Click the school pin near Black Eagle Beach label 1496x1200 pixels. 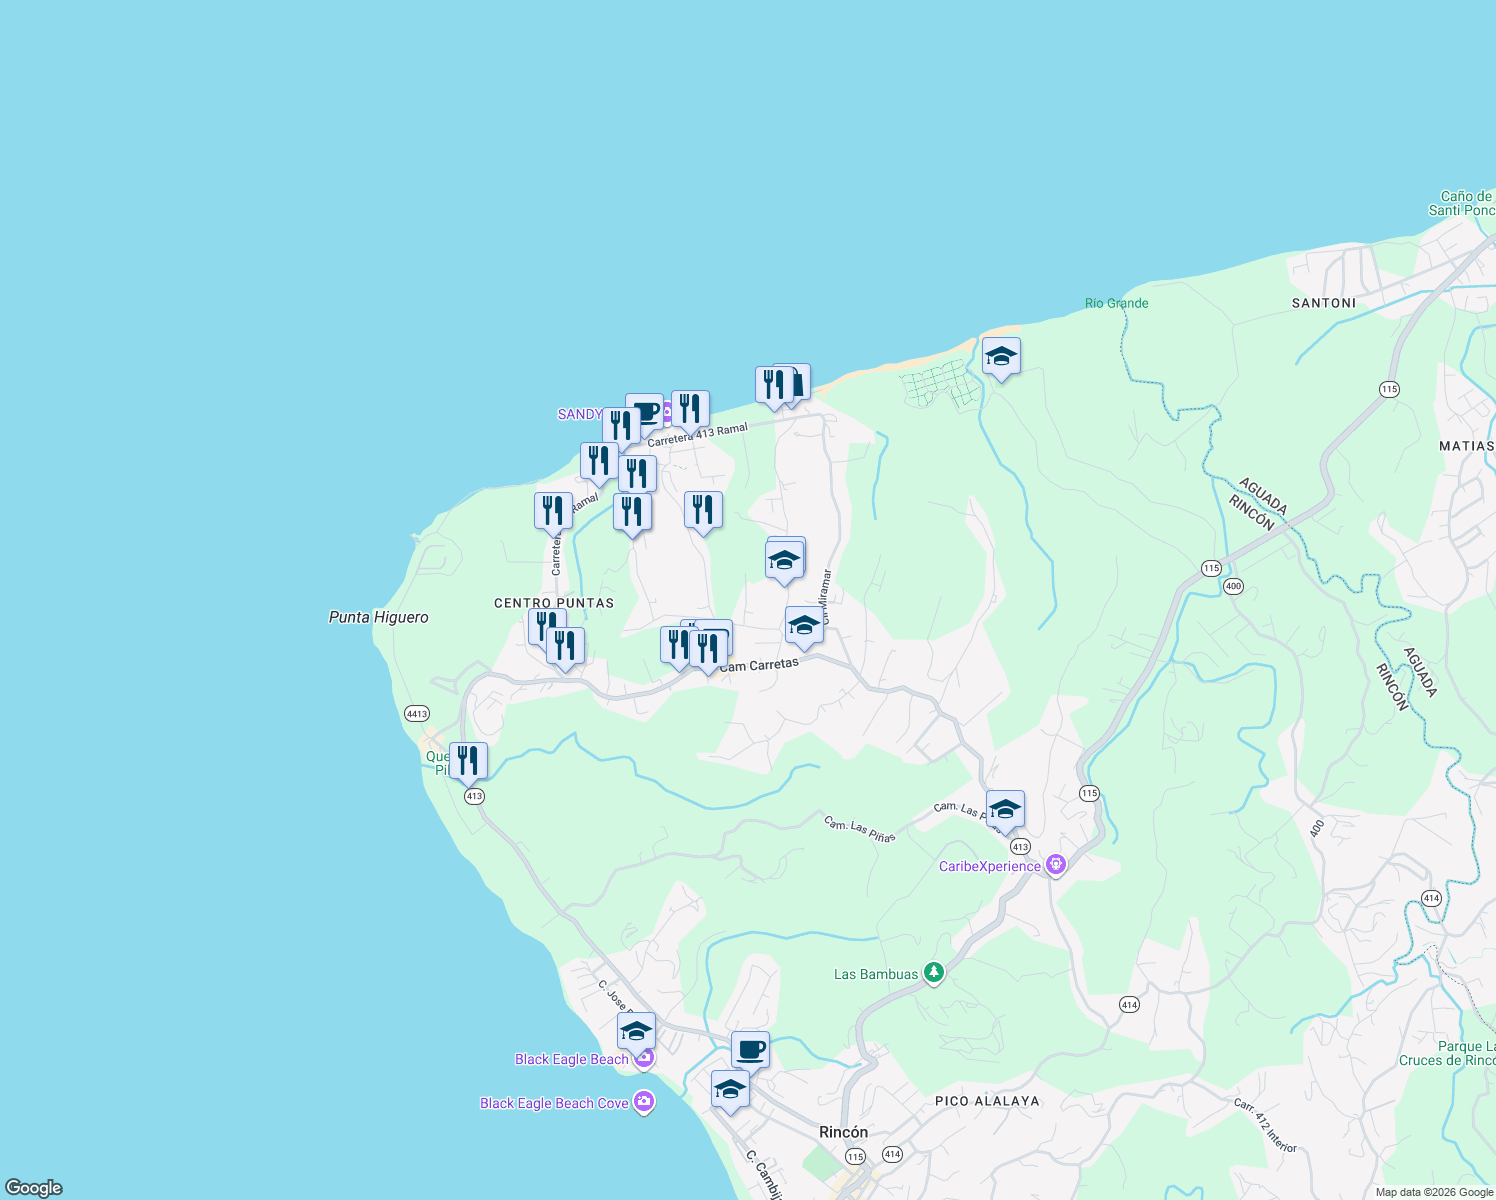[634, 1031]
